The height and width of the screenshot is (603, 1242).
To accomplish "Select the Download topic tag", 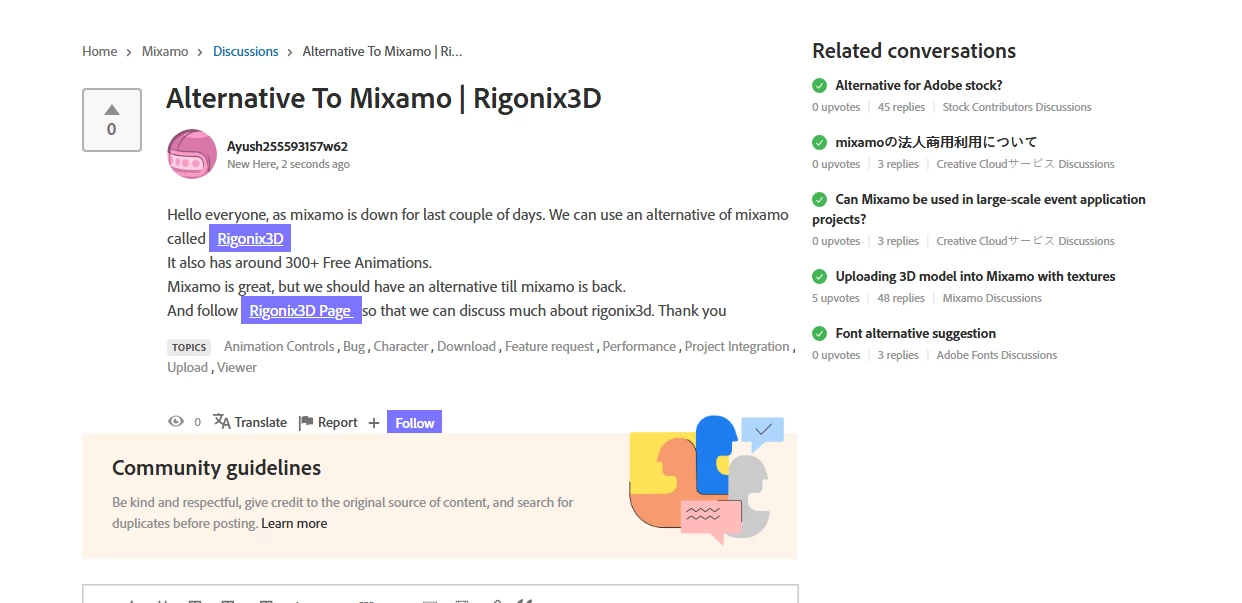I will pos(466,346).
